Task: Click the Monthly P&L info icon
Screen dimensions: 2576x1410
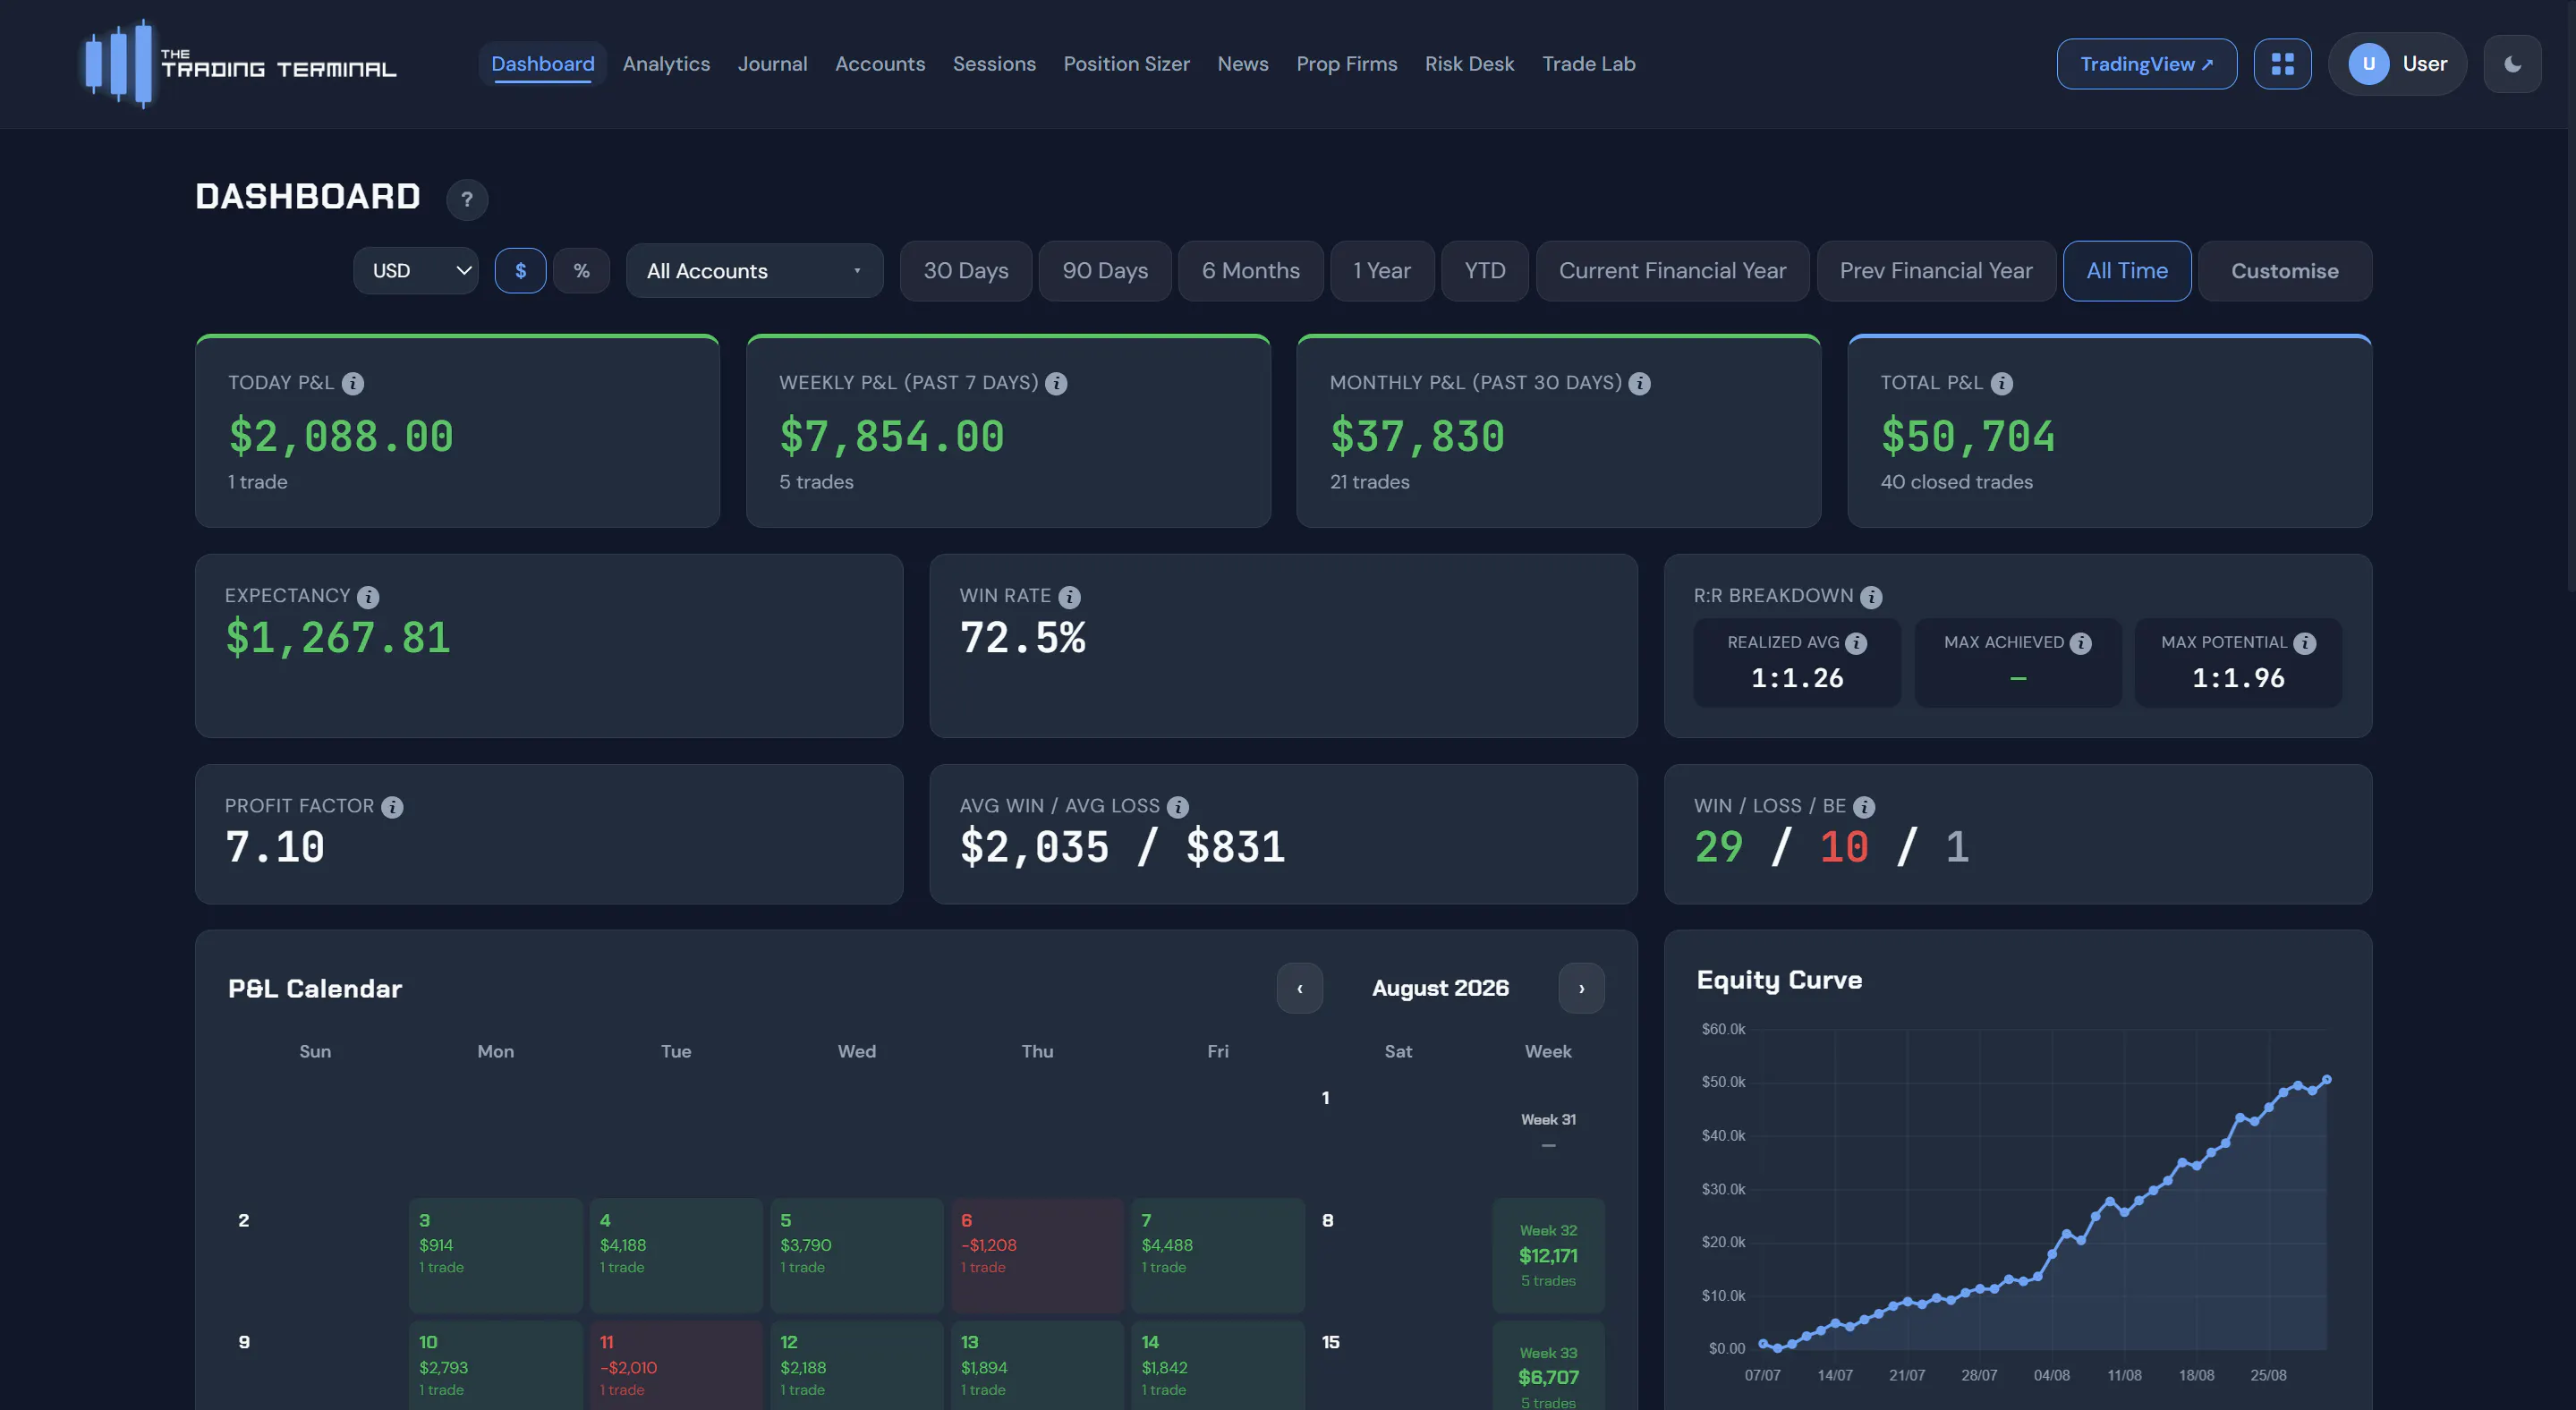Action: (1639, 383)
